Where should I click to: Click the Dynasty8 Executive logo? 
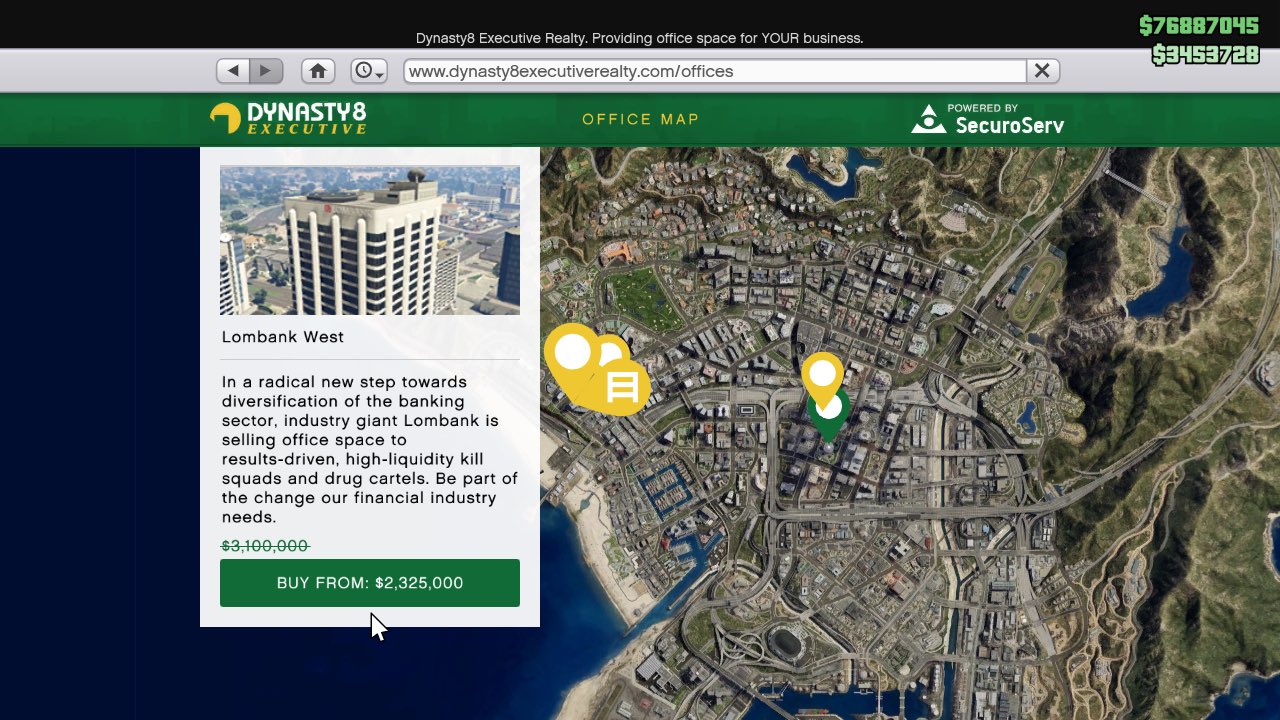(x=288, y=118)
